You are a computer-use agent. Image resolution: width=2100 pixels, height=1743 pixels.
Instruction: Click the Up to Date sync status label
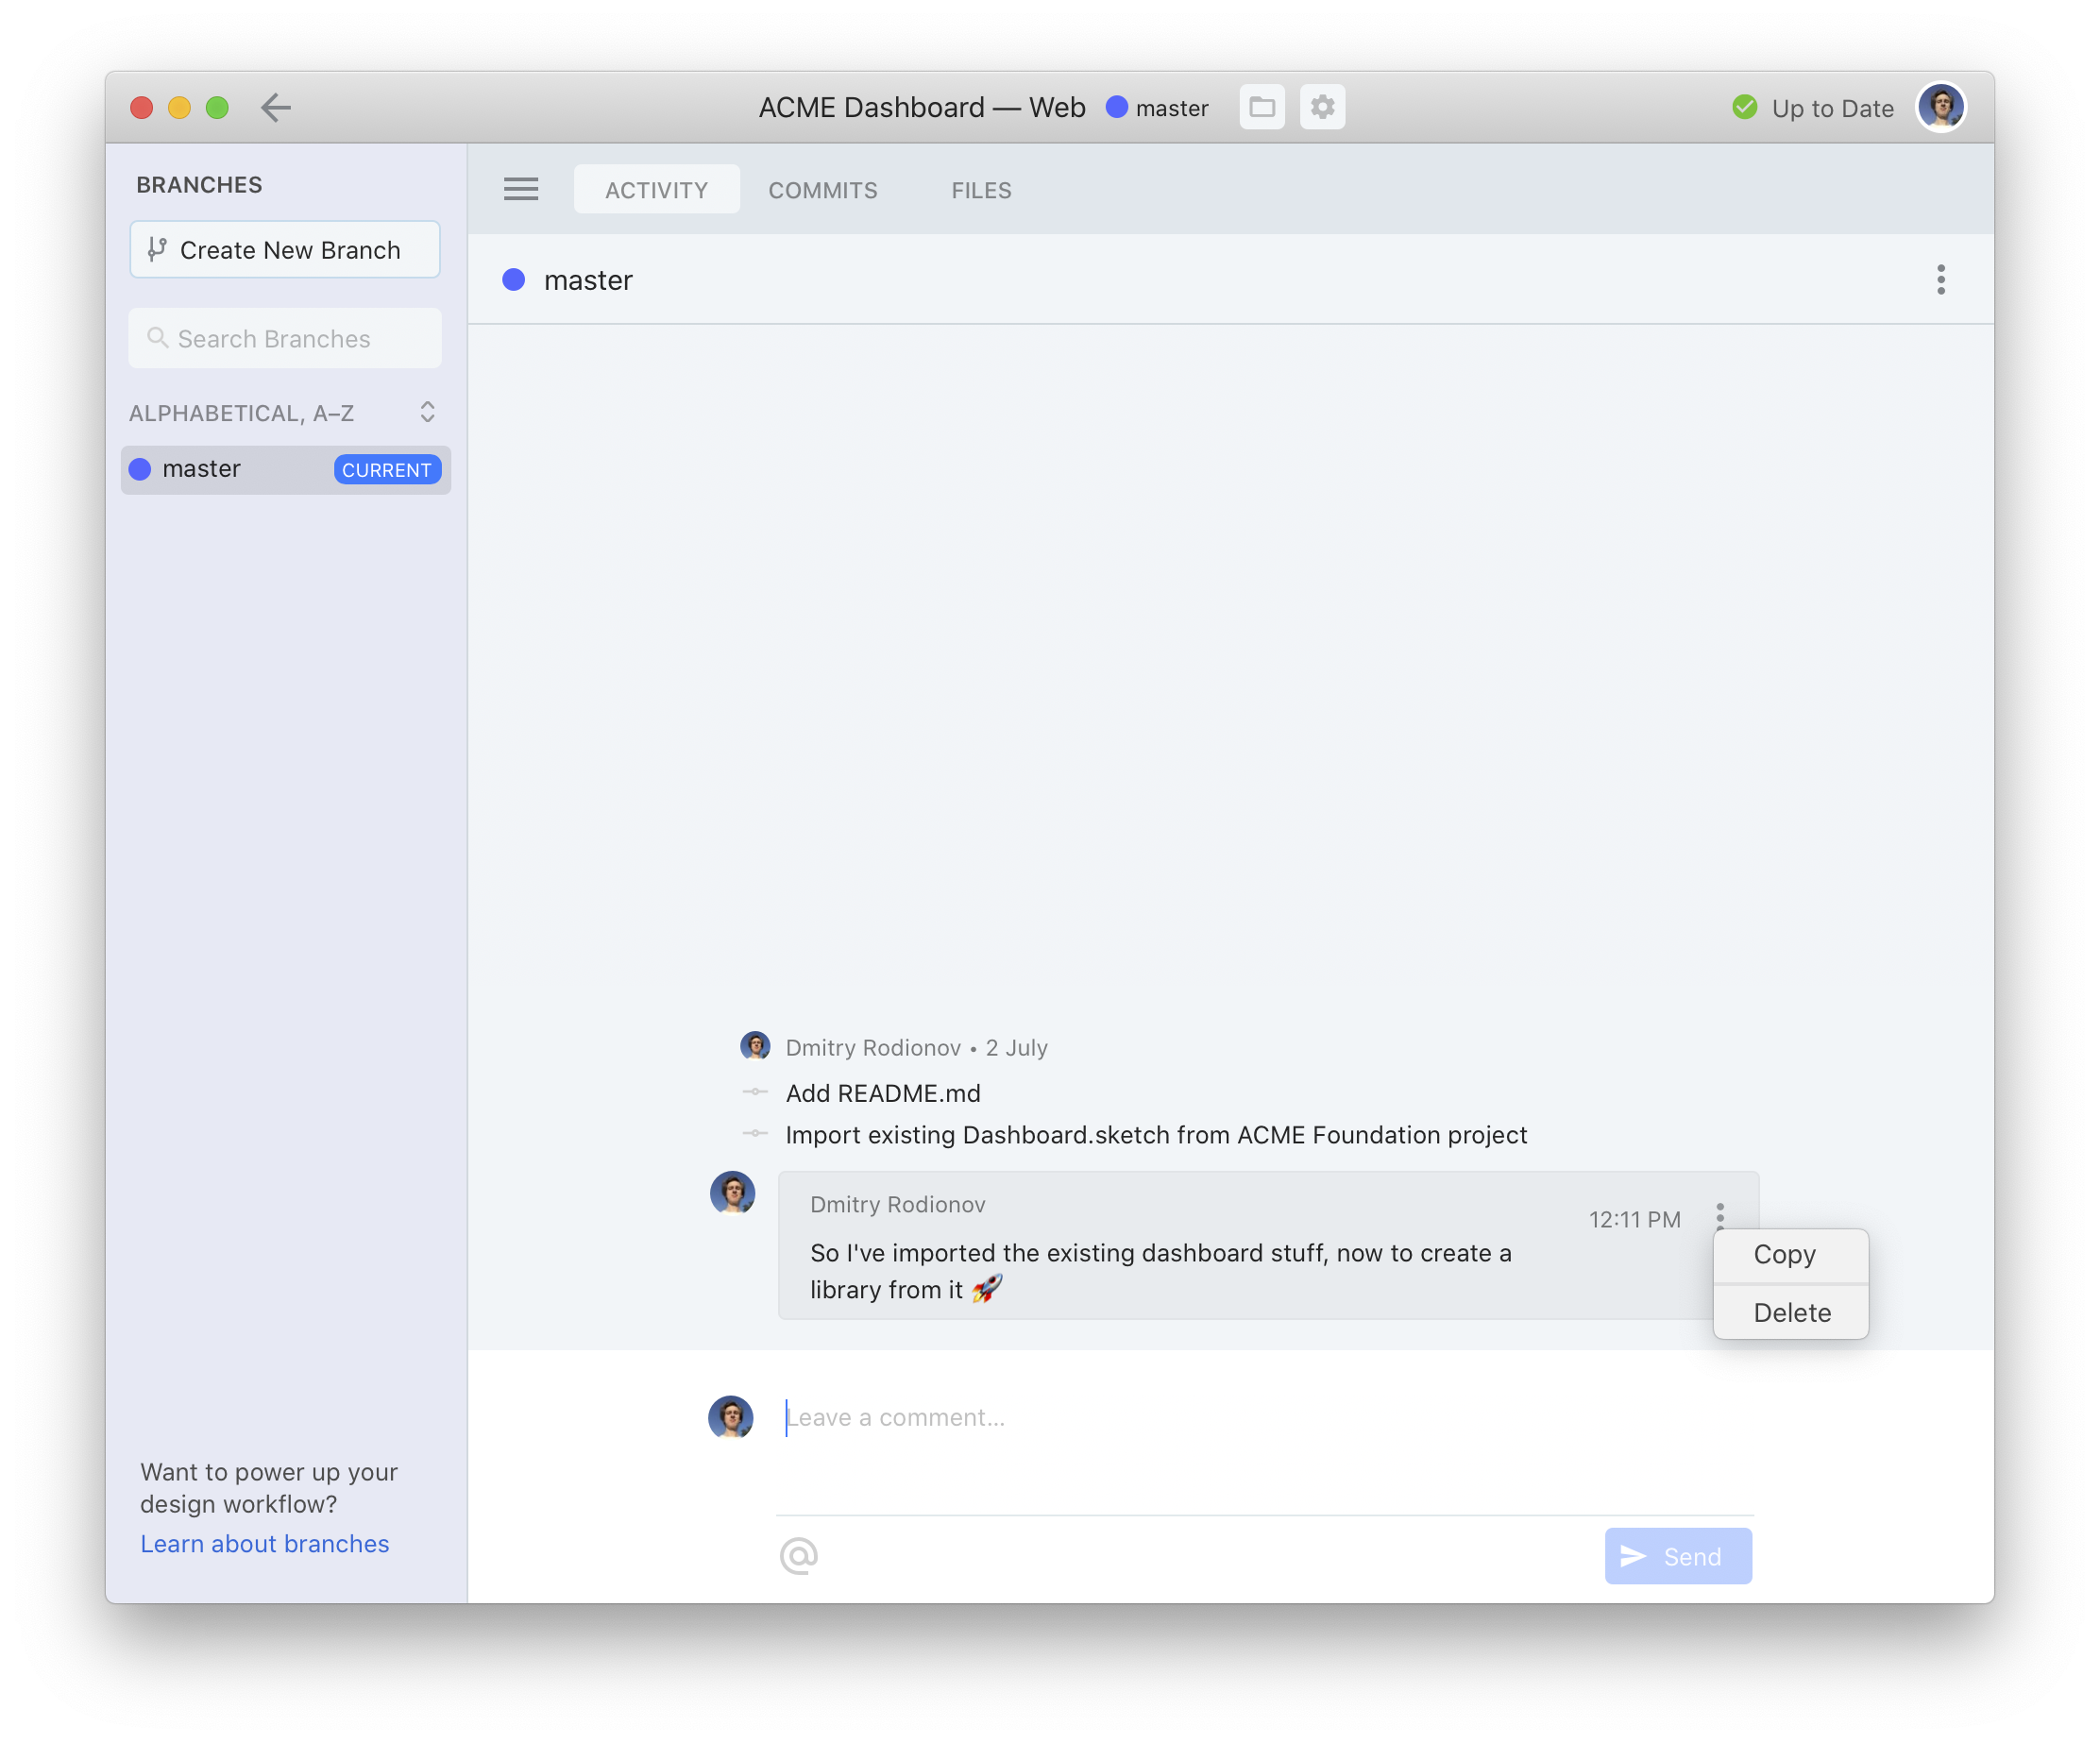tap(1832, 108)
